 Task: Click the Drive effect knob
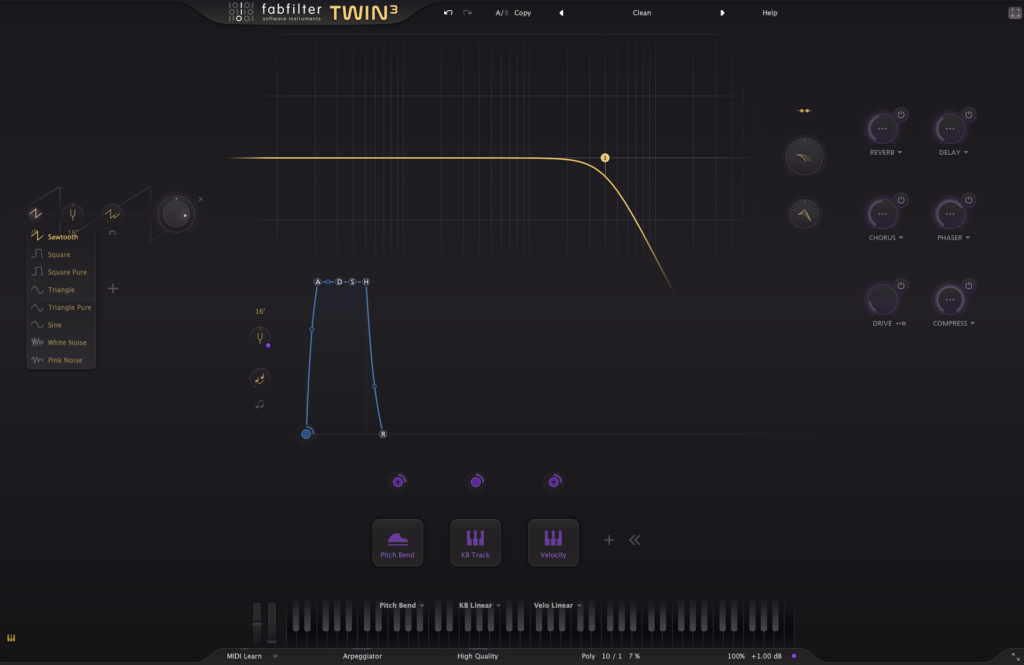coord(882,300)
